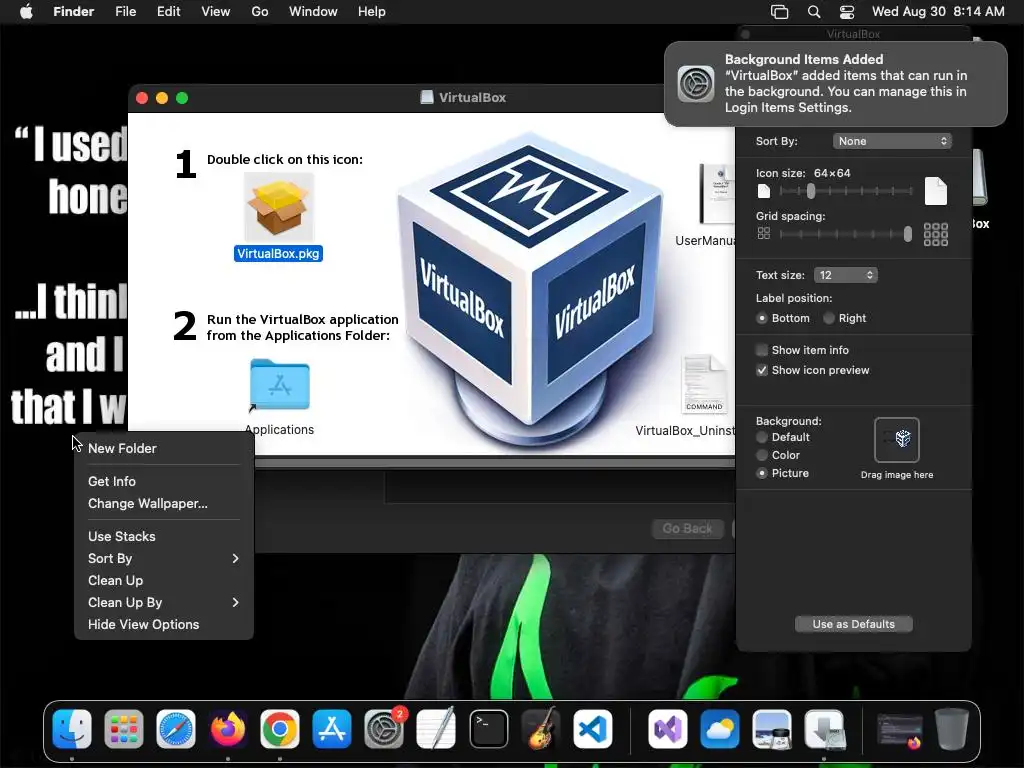
Task: Click the menu bar date and time
Action: click(x=938, y=12)
